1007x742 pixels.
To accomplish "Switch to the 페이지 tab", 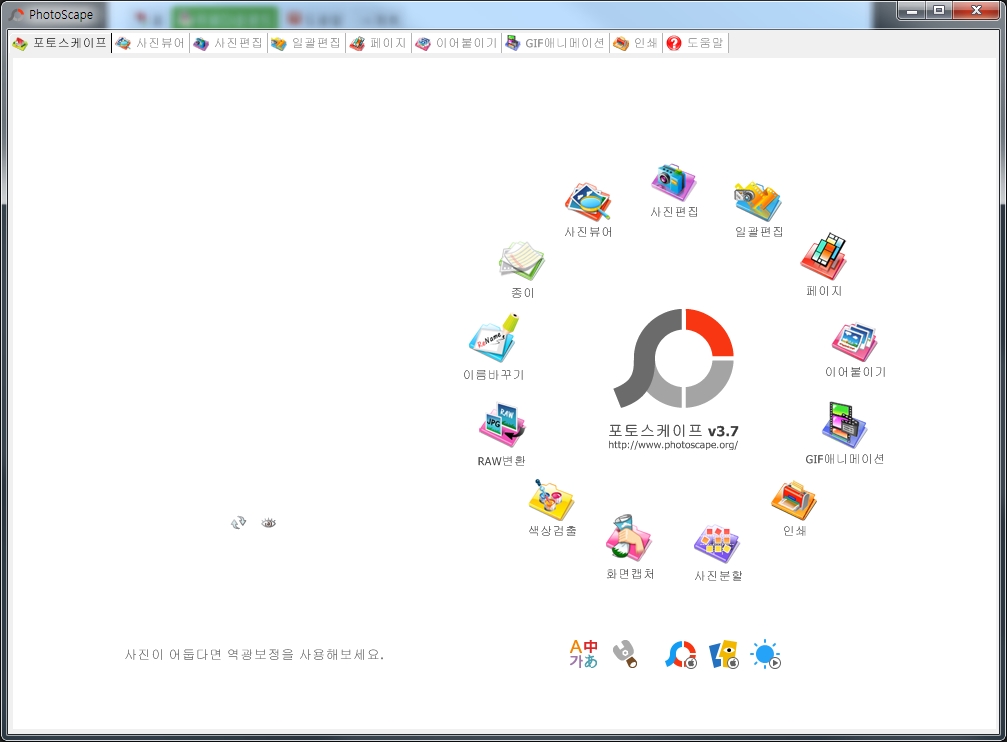I will tap(378, 43).
